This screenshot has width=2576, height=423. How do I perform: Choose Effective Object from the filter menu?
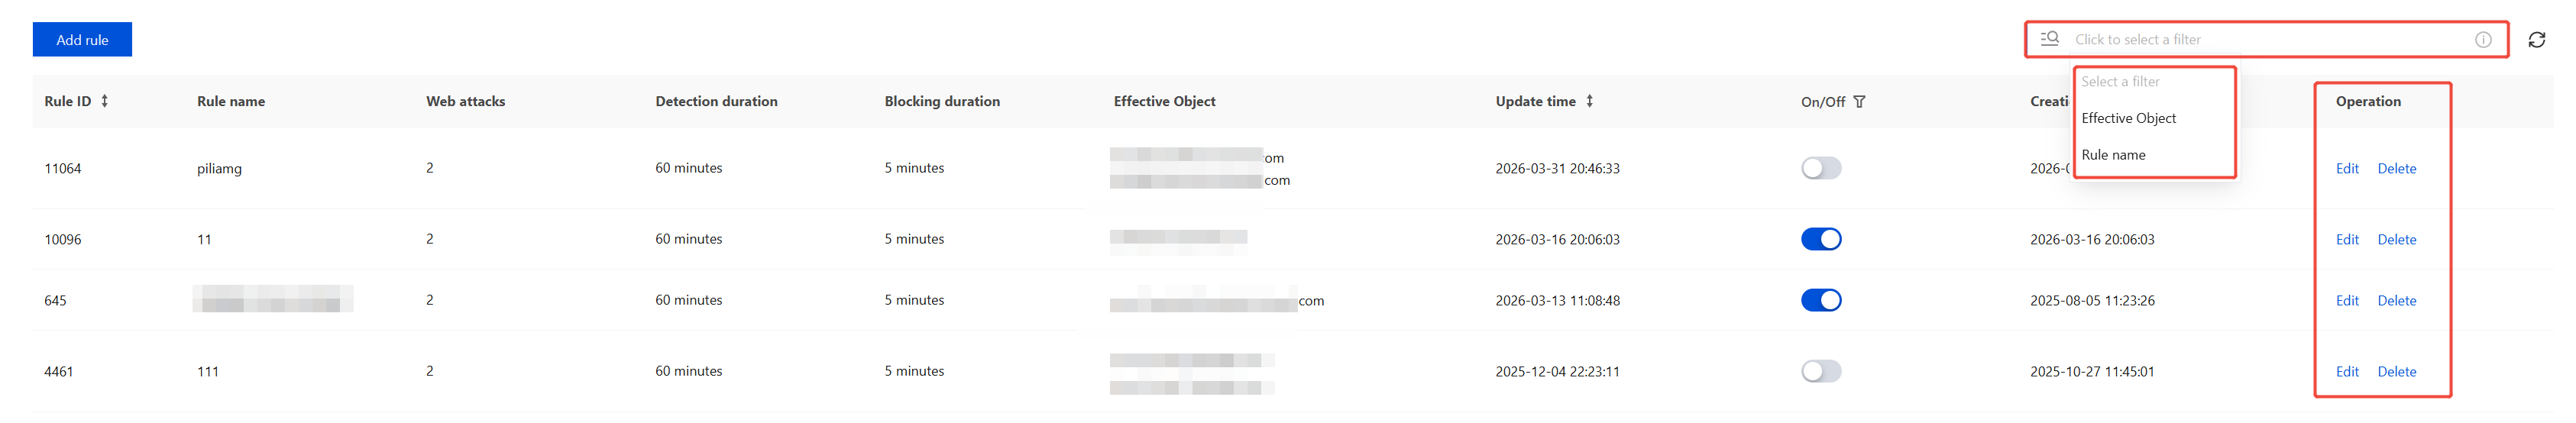[x=2128, y=118]
